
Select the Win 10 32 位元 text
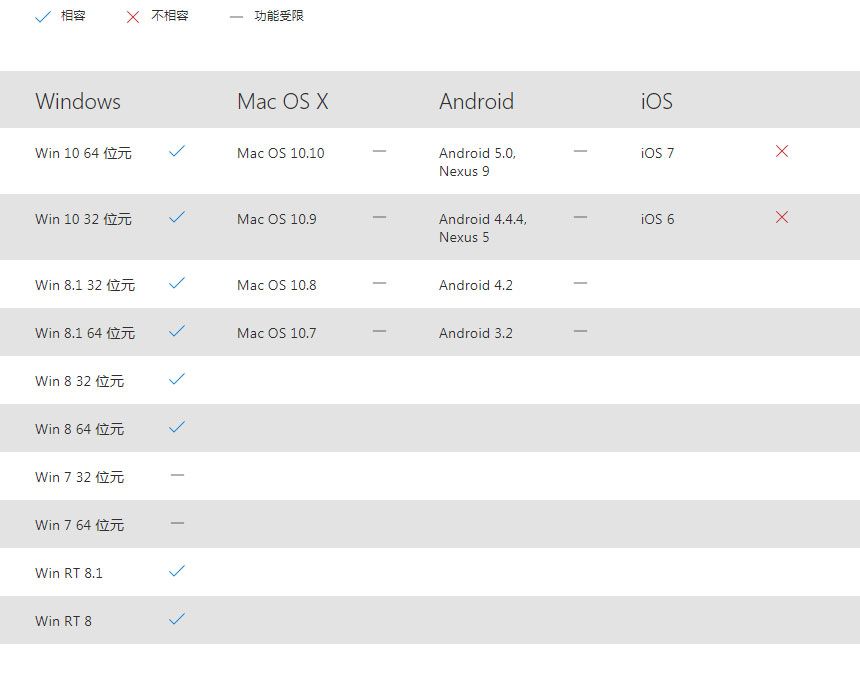tap(83, 219)
